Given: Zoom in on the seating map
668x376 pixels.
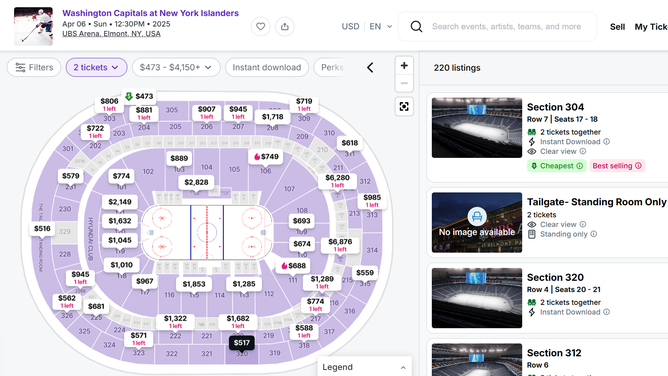Looking at the screenshot, I should point(404,66).
